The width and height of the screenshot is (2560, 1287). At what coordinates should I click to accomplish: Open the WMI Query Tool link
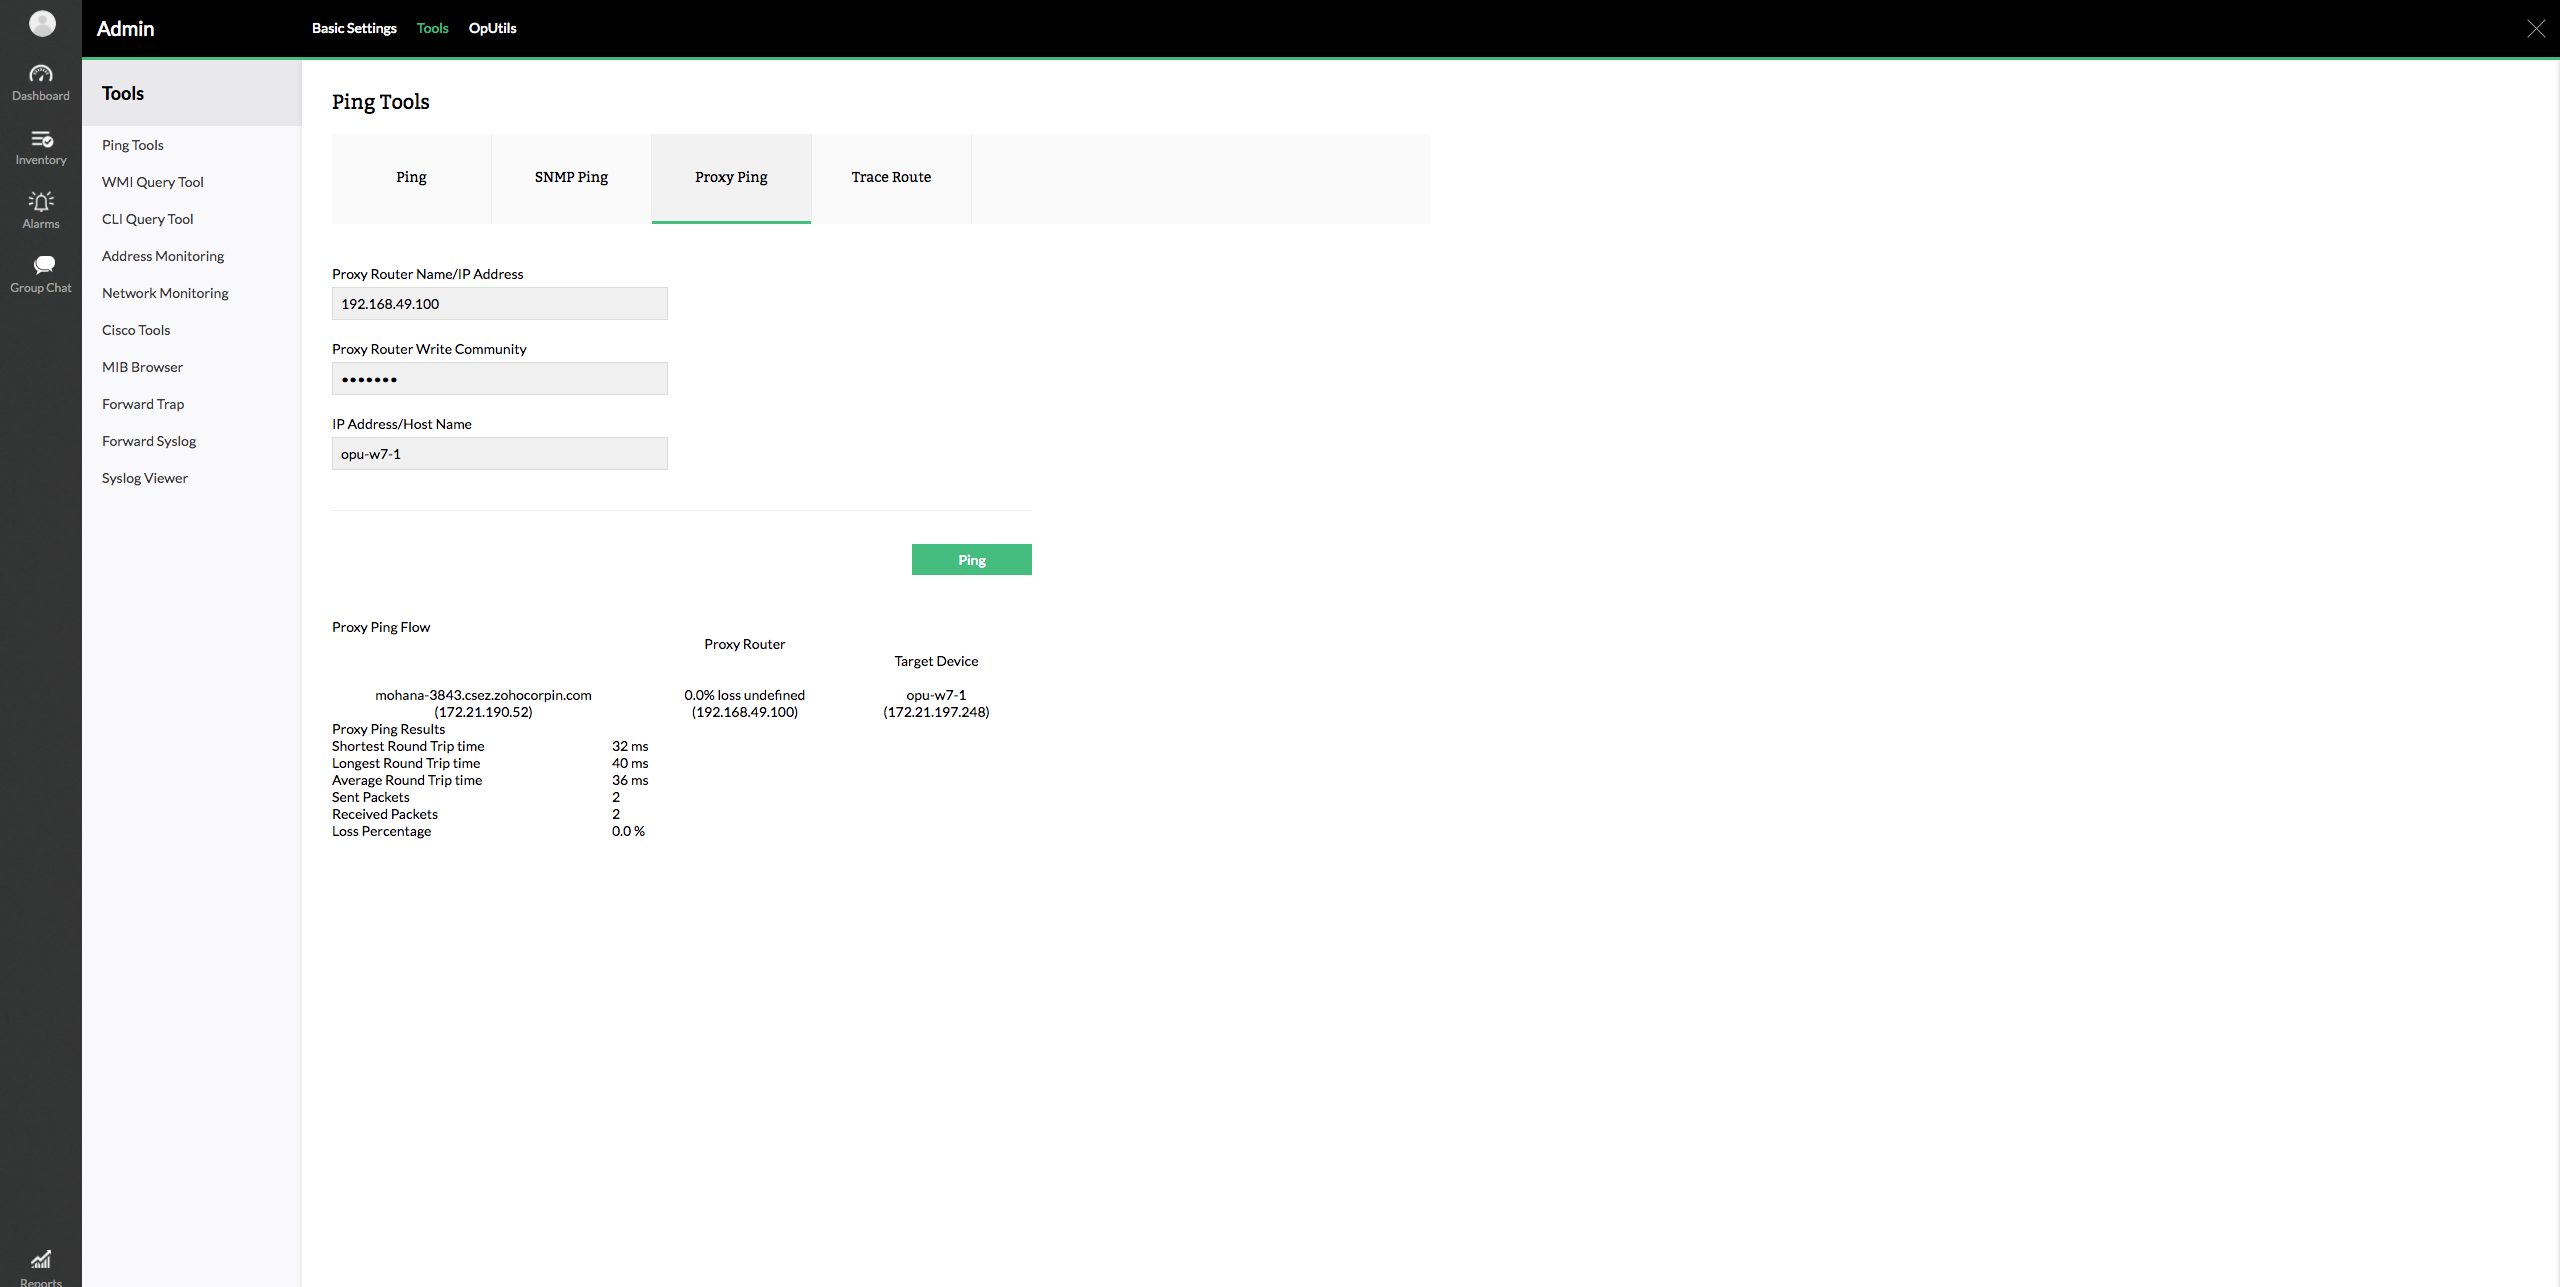click(153, 182)
